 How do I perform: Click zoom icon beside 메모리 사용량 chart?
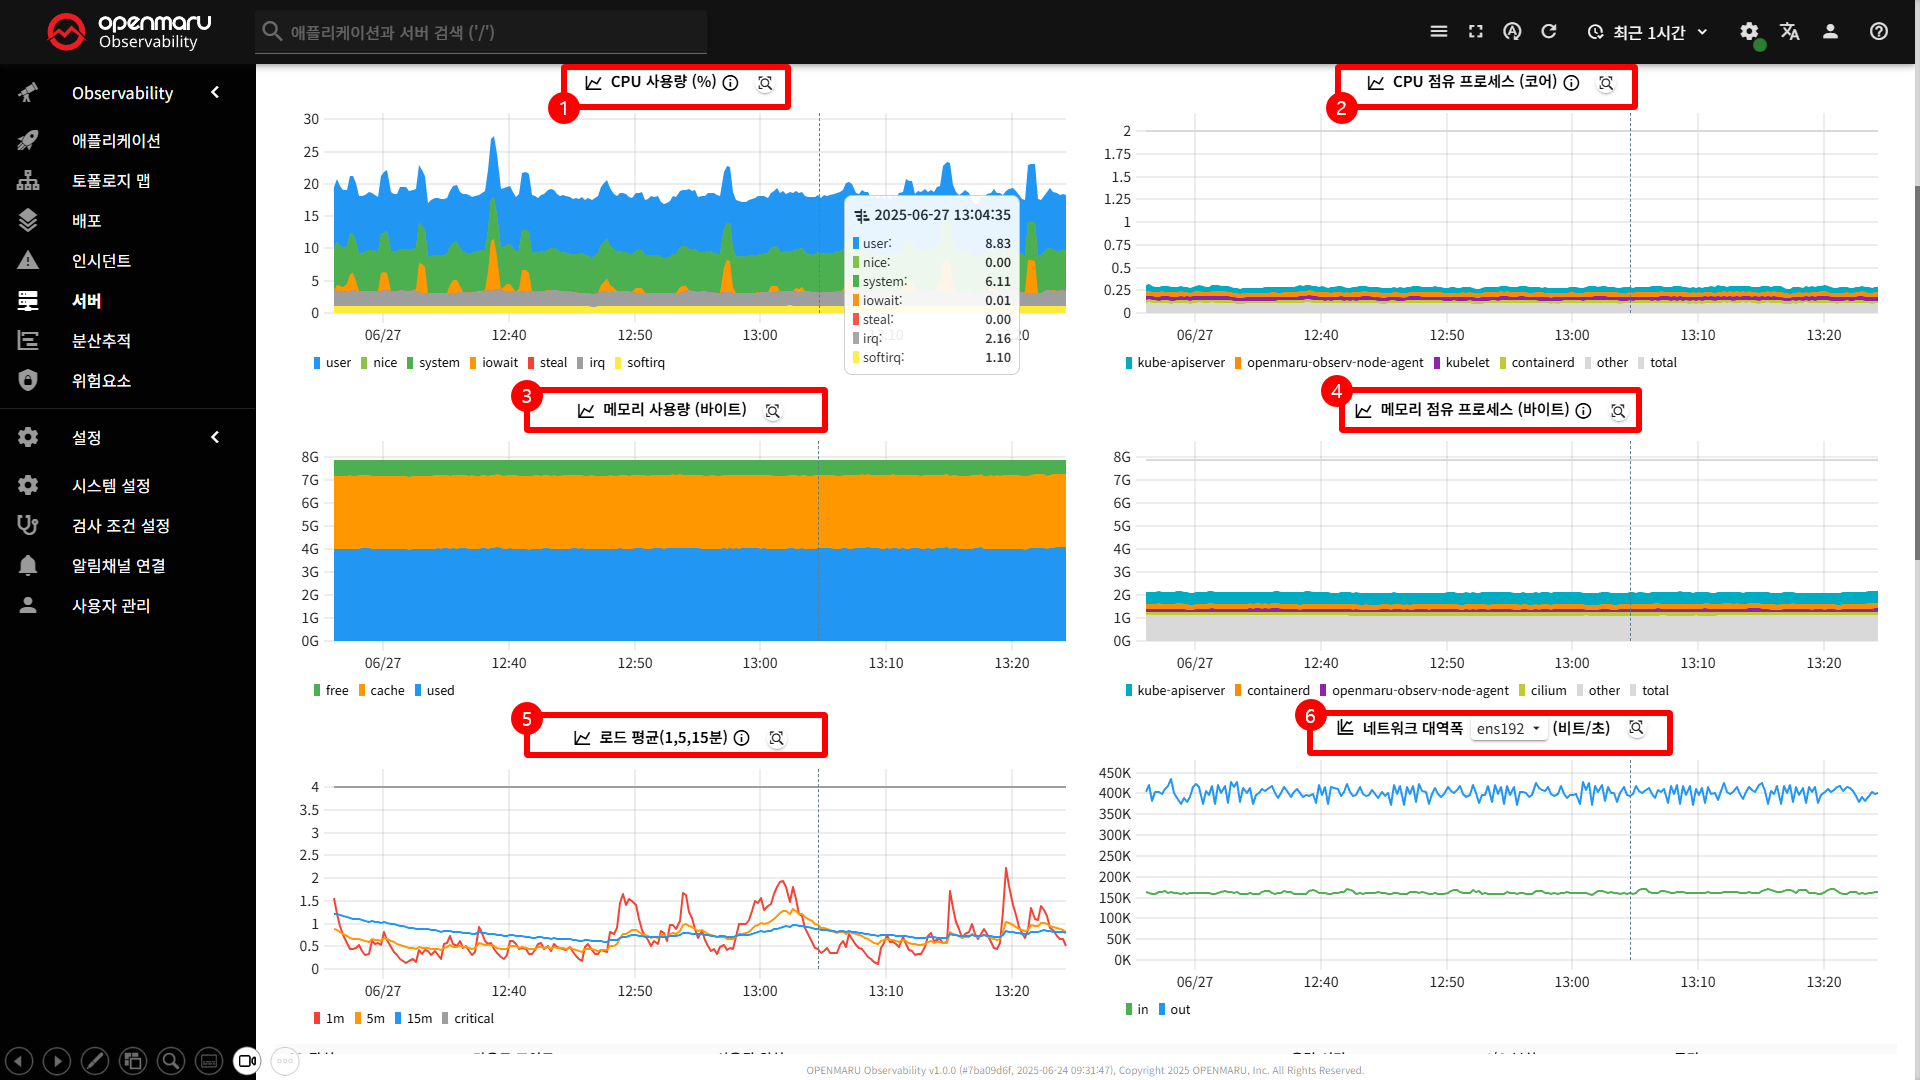773,411
